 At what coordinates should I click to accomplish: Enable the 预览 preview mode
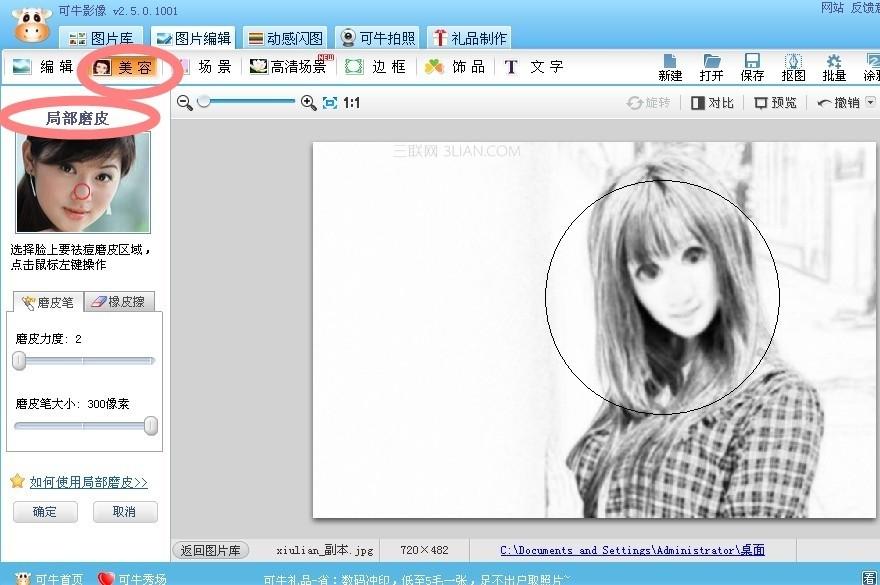[775, 102]
